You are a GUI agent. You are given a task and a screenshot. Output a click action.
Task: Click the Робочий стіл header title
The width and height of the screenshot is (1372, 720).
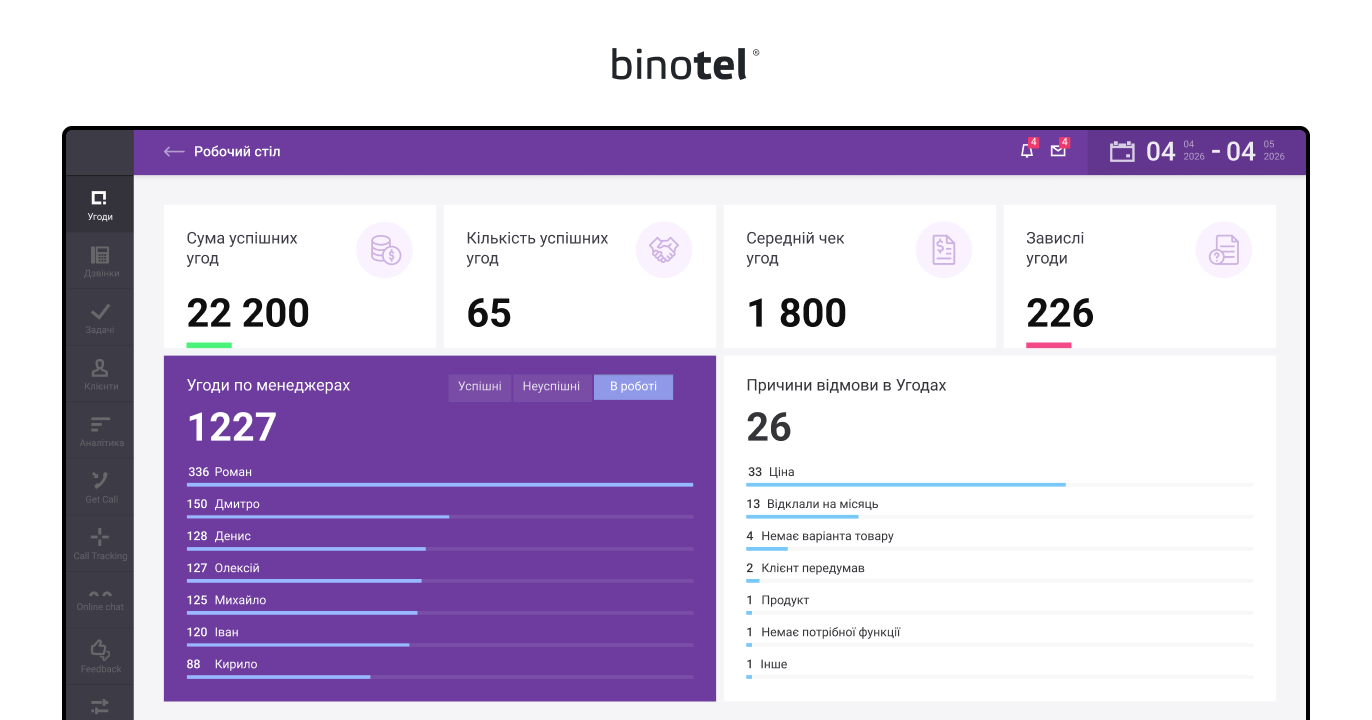point(237,152)
